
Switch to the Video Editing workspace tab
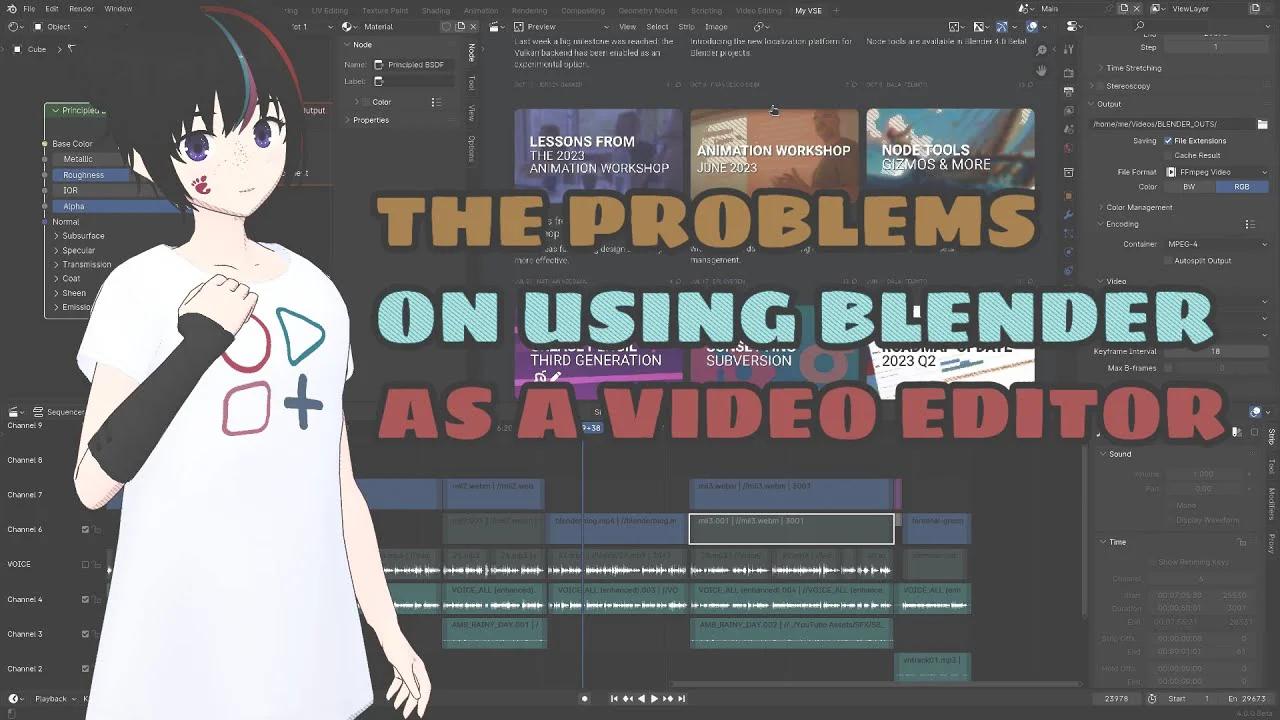[x=758, y=10]
